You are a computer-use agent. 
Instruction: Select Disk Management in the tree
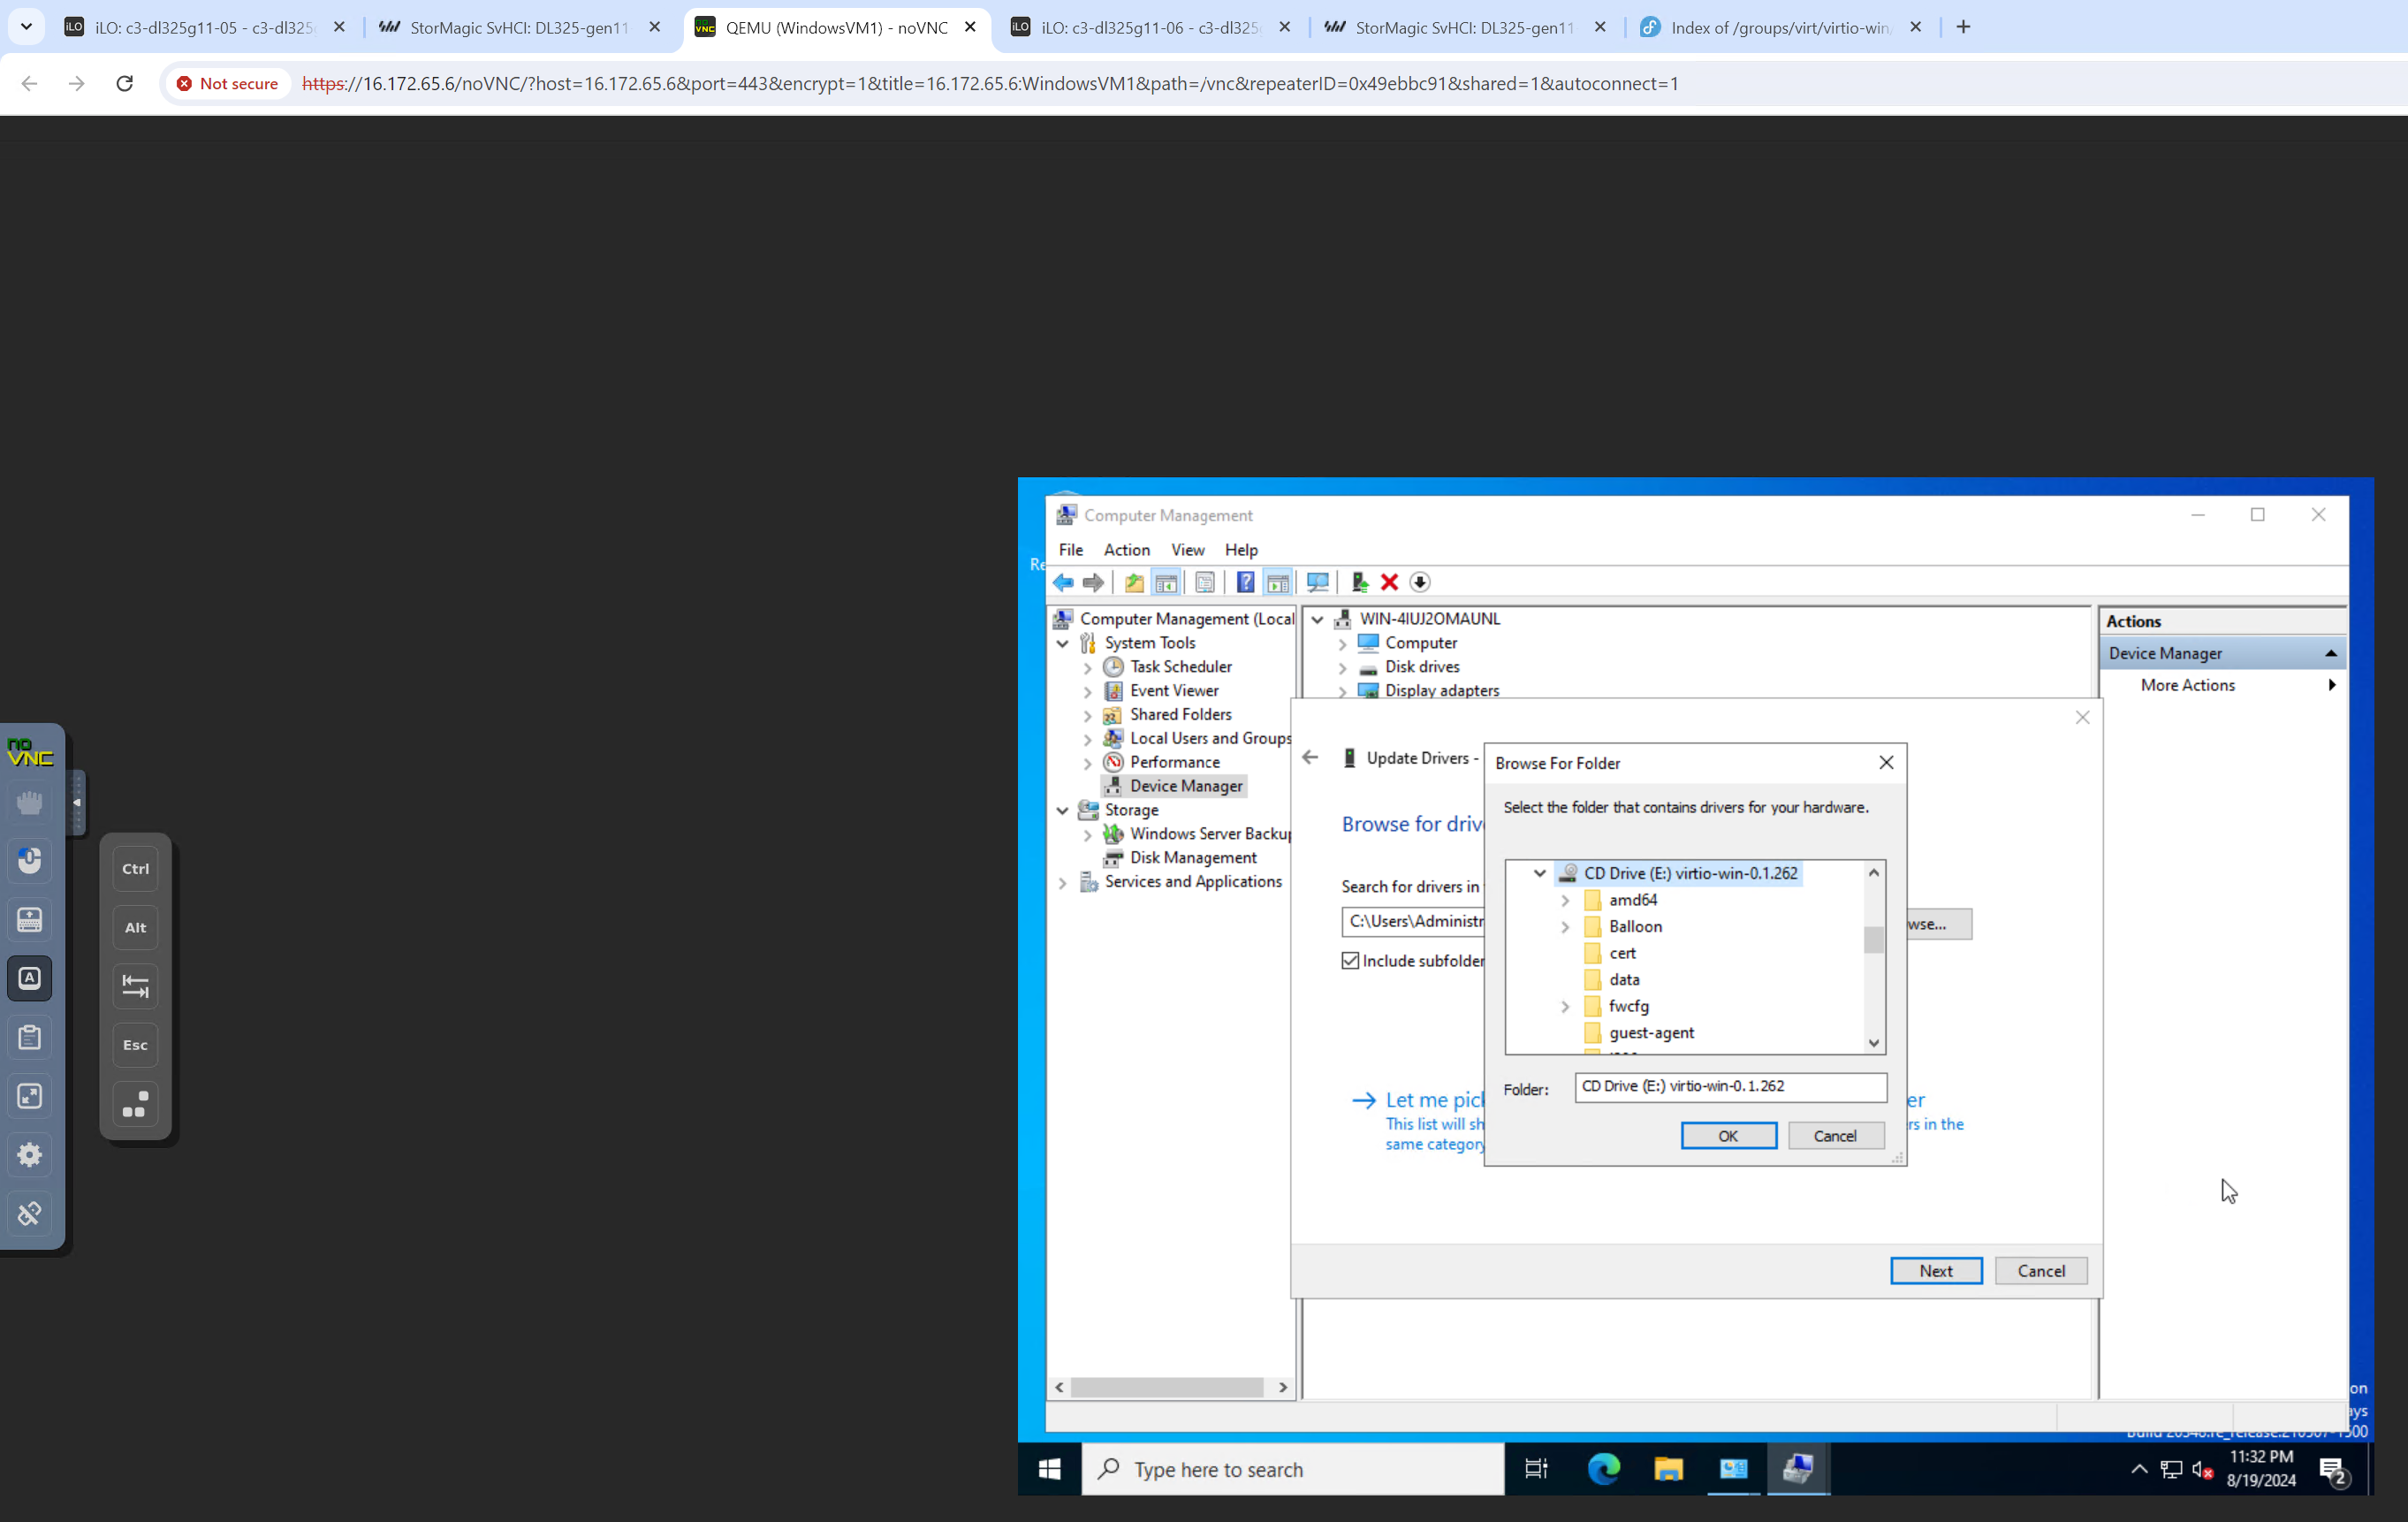tap(1193, 858)
